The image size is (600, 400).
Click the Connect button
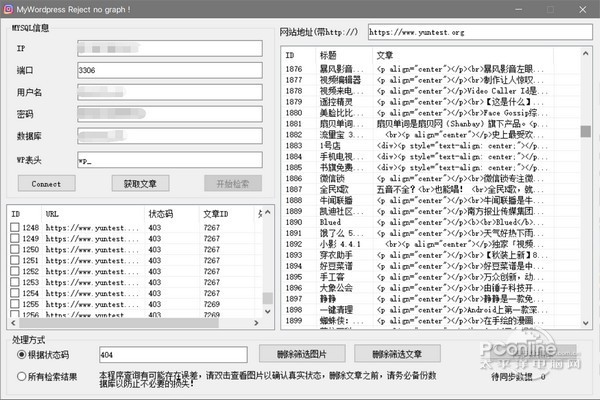click(46, 183)
